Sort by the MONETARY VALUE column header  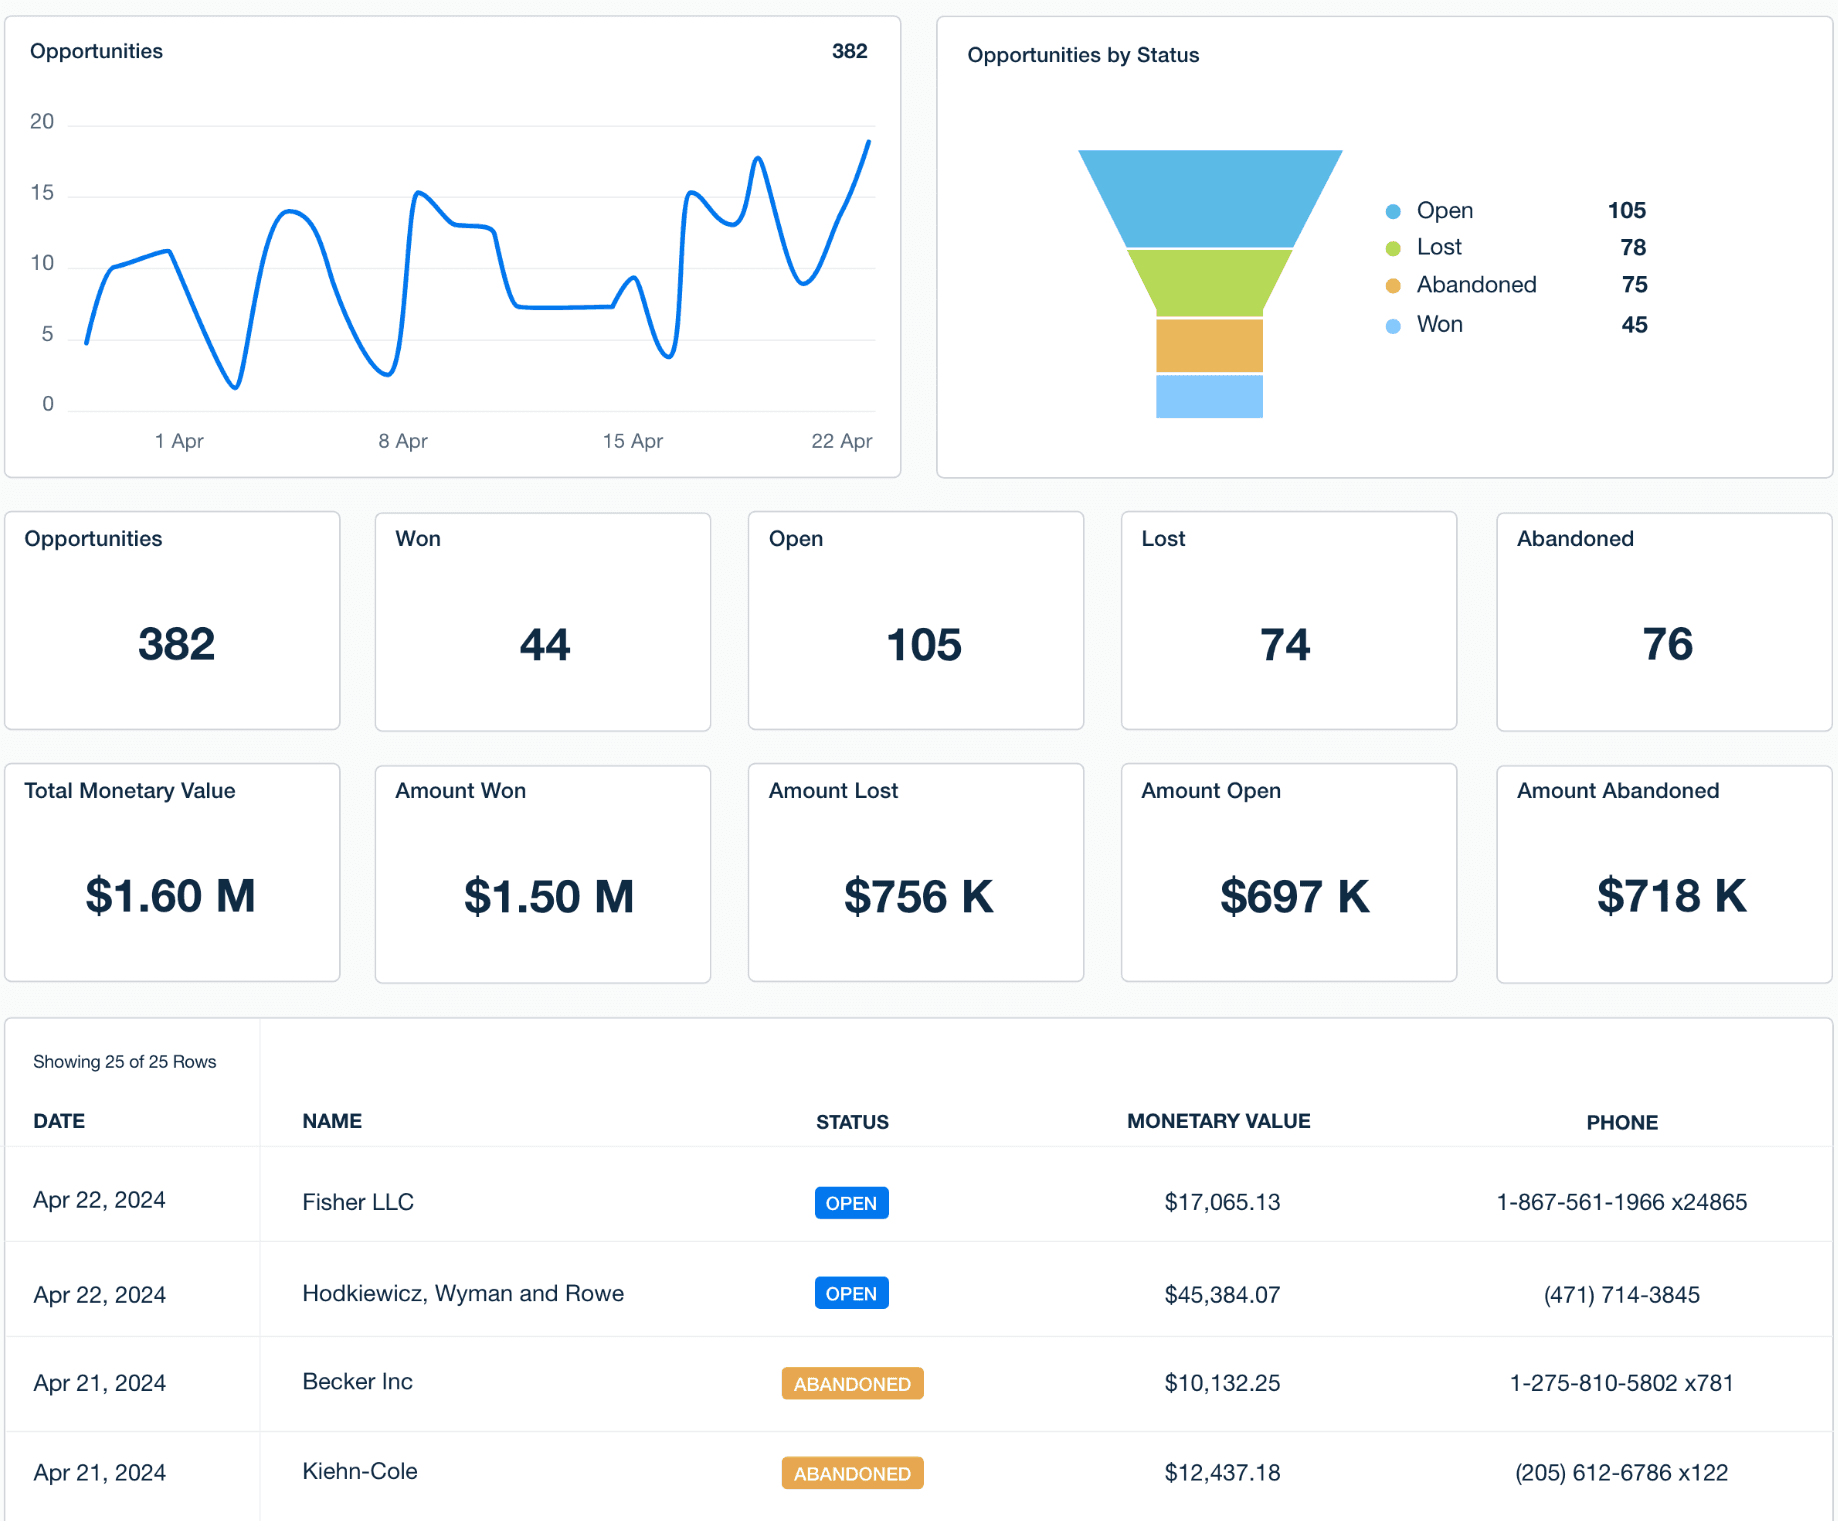tap(1218, 1121)
